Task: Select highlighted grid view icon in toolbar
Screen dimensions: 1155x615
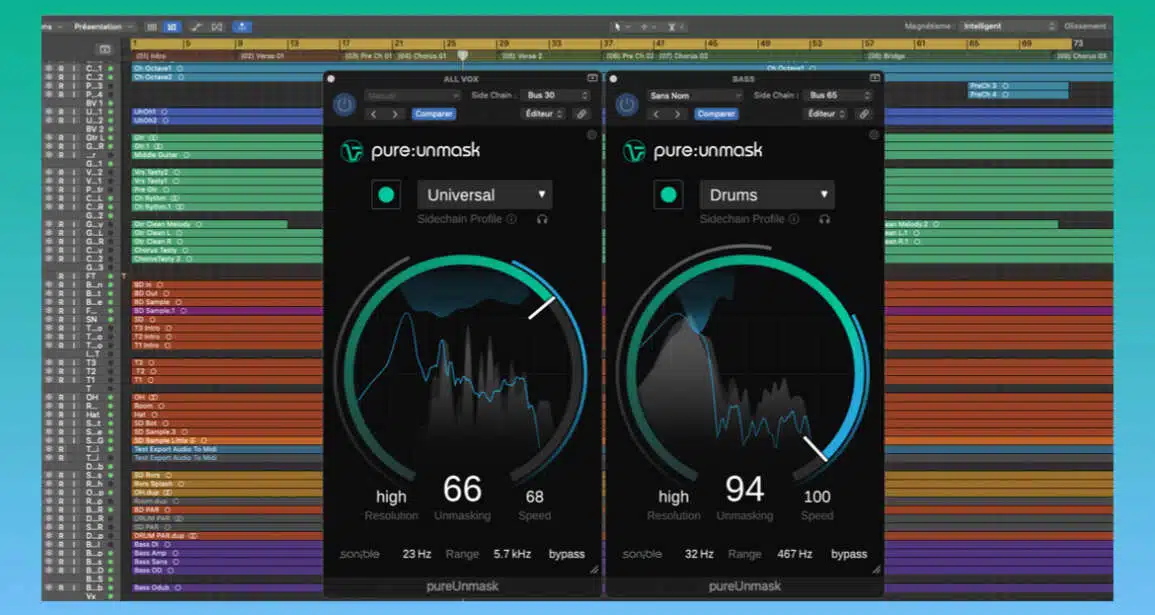Action: click(x=172, y=27)
